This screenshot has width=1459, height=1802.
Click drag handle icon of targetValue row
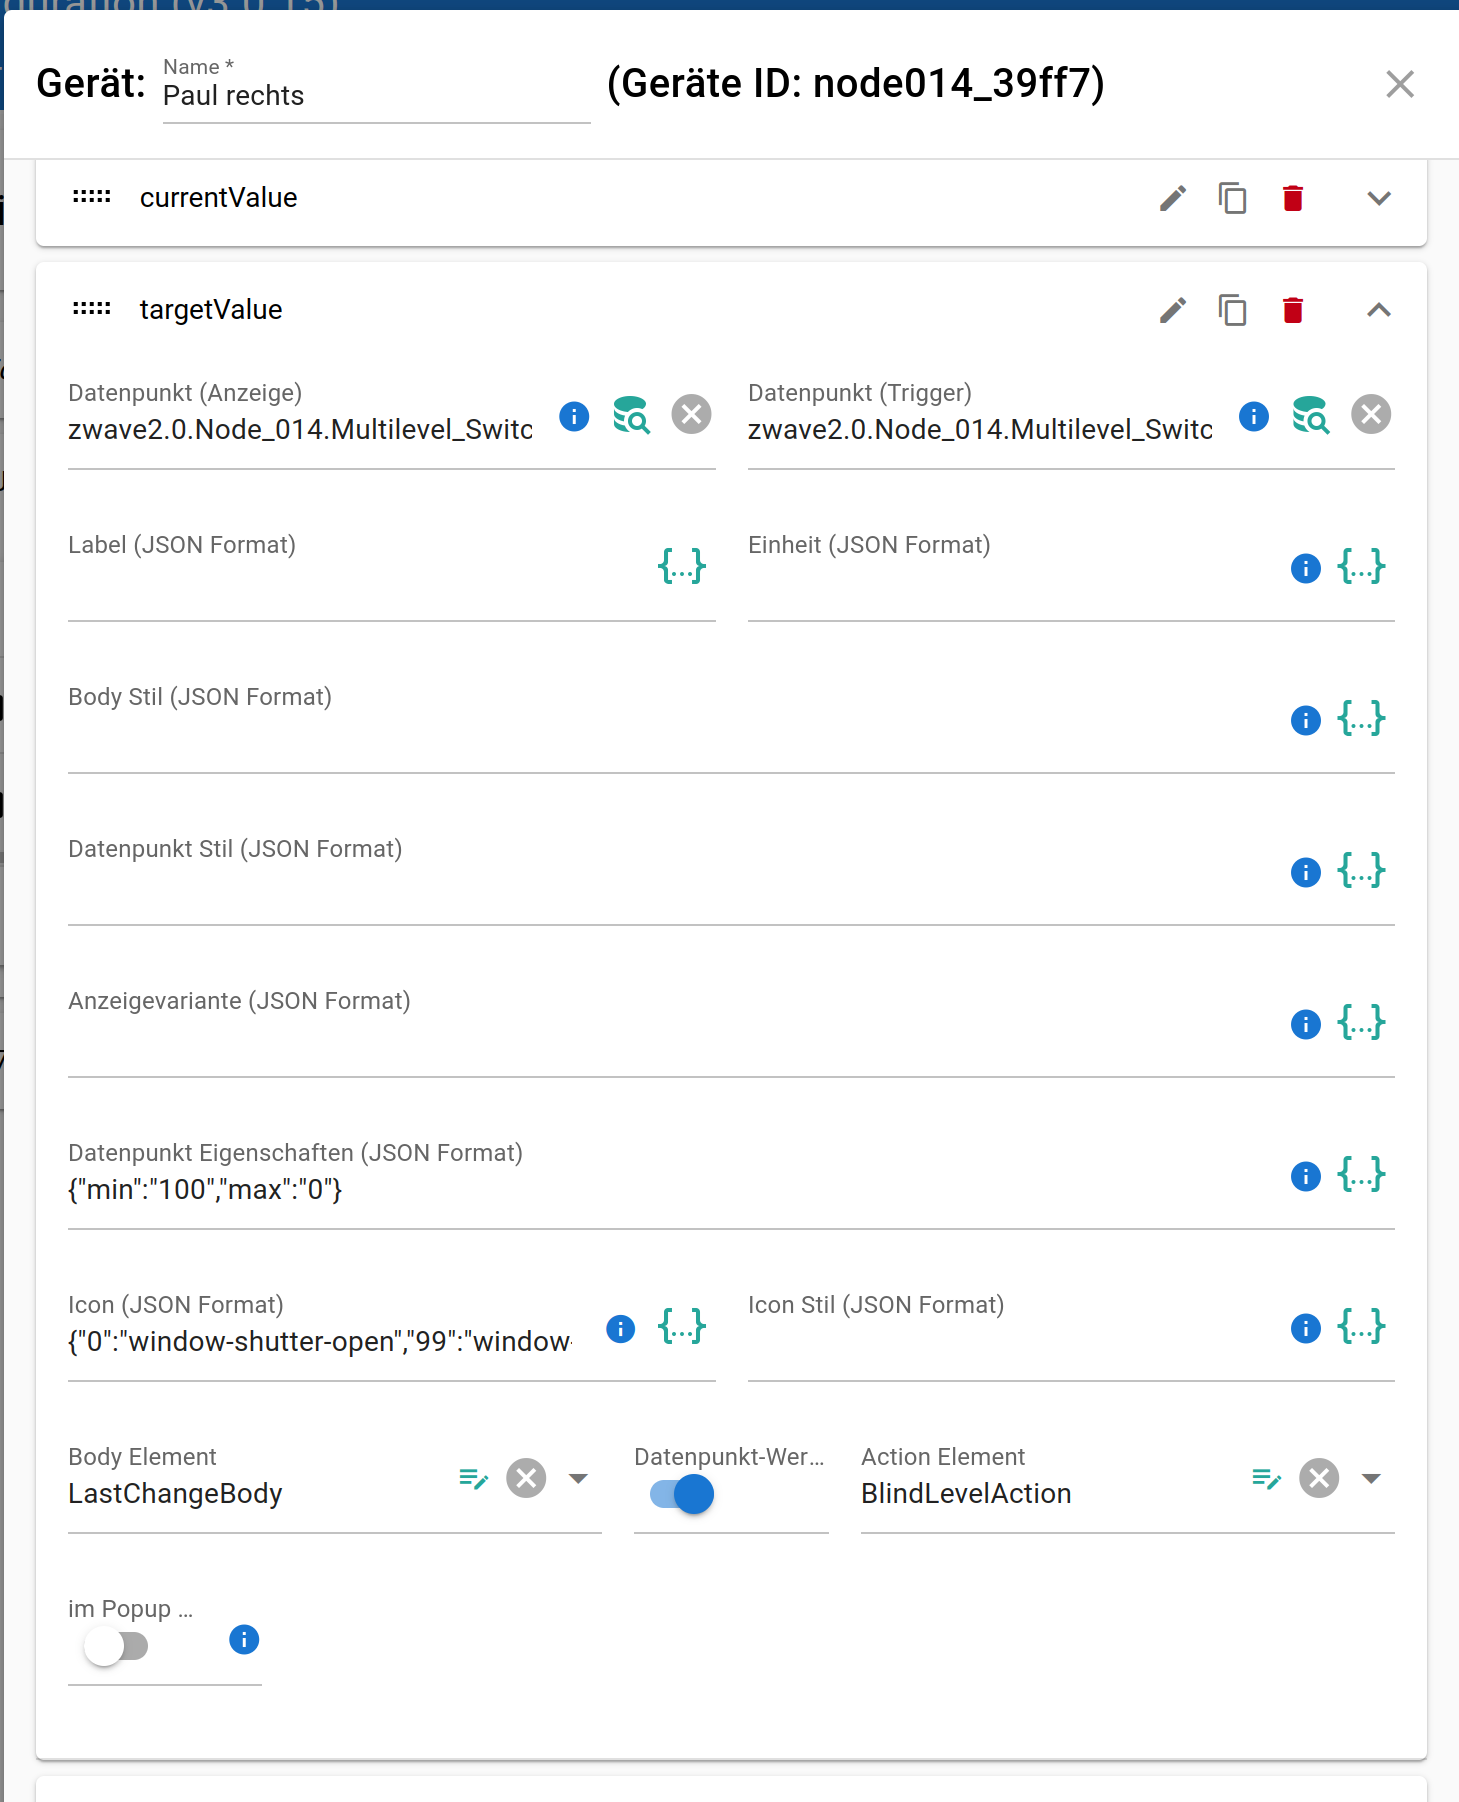point(91,309)
